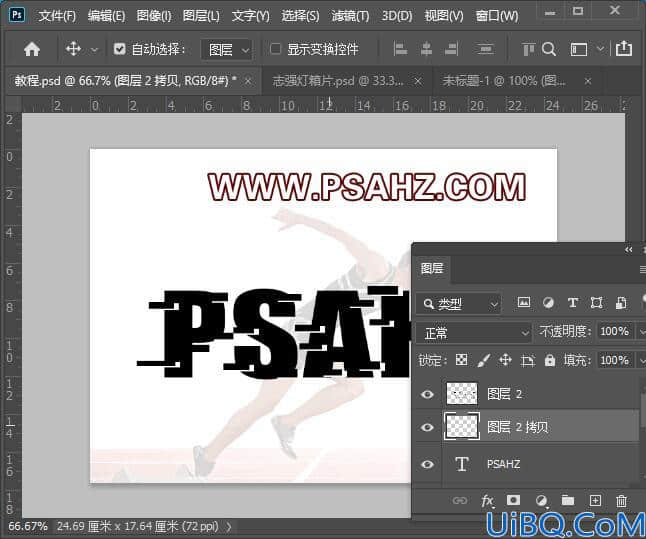Click the workspace layout icon
This screenshot has height=539, width=646.
(579, 49)
